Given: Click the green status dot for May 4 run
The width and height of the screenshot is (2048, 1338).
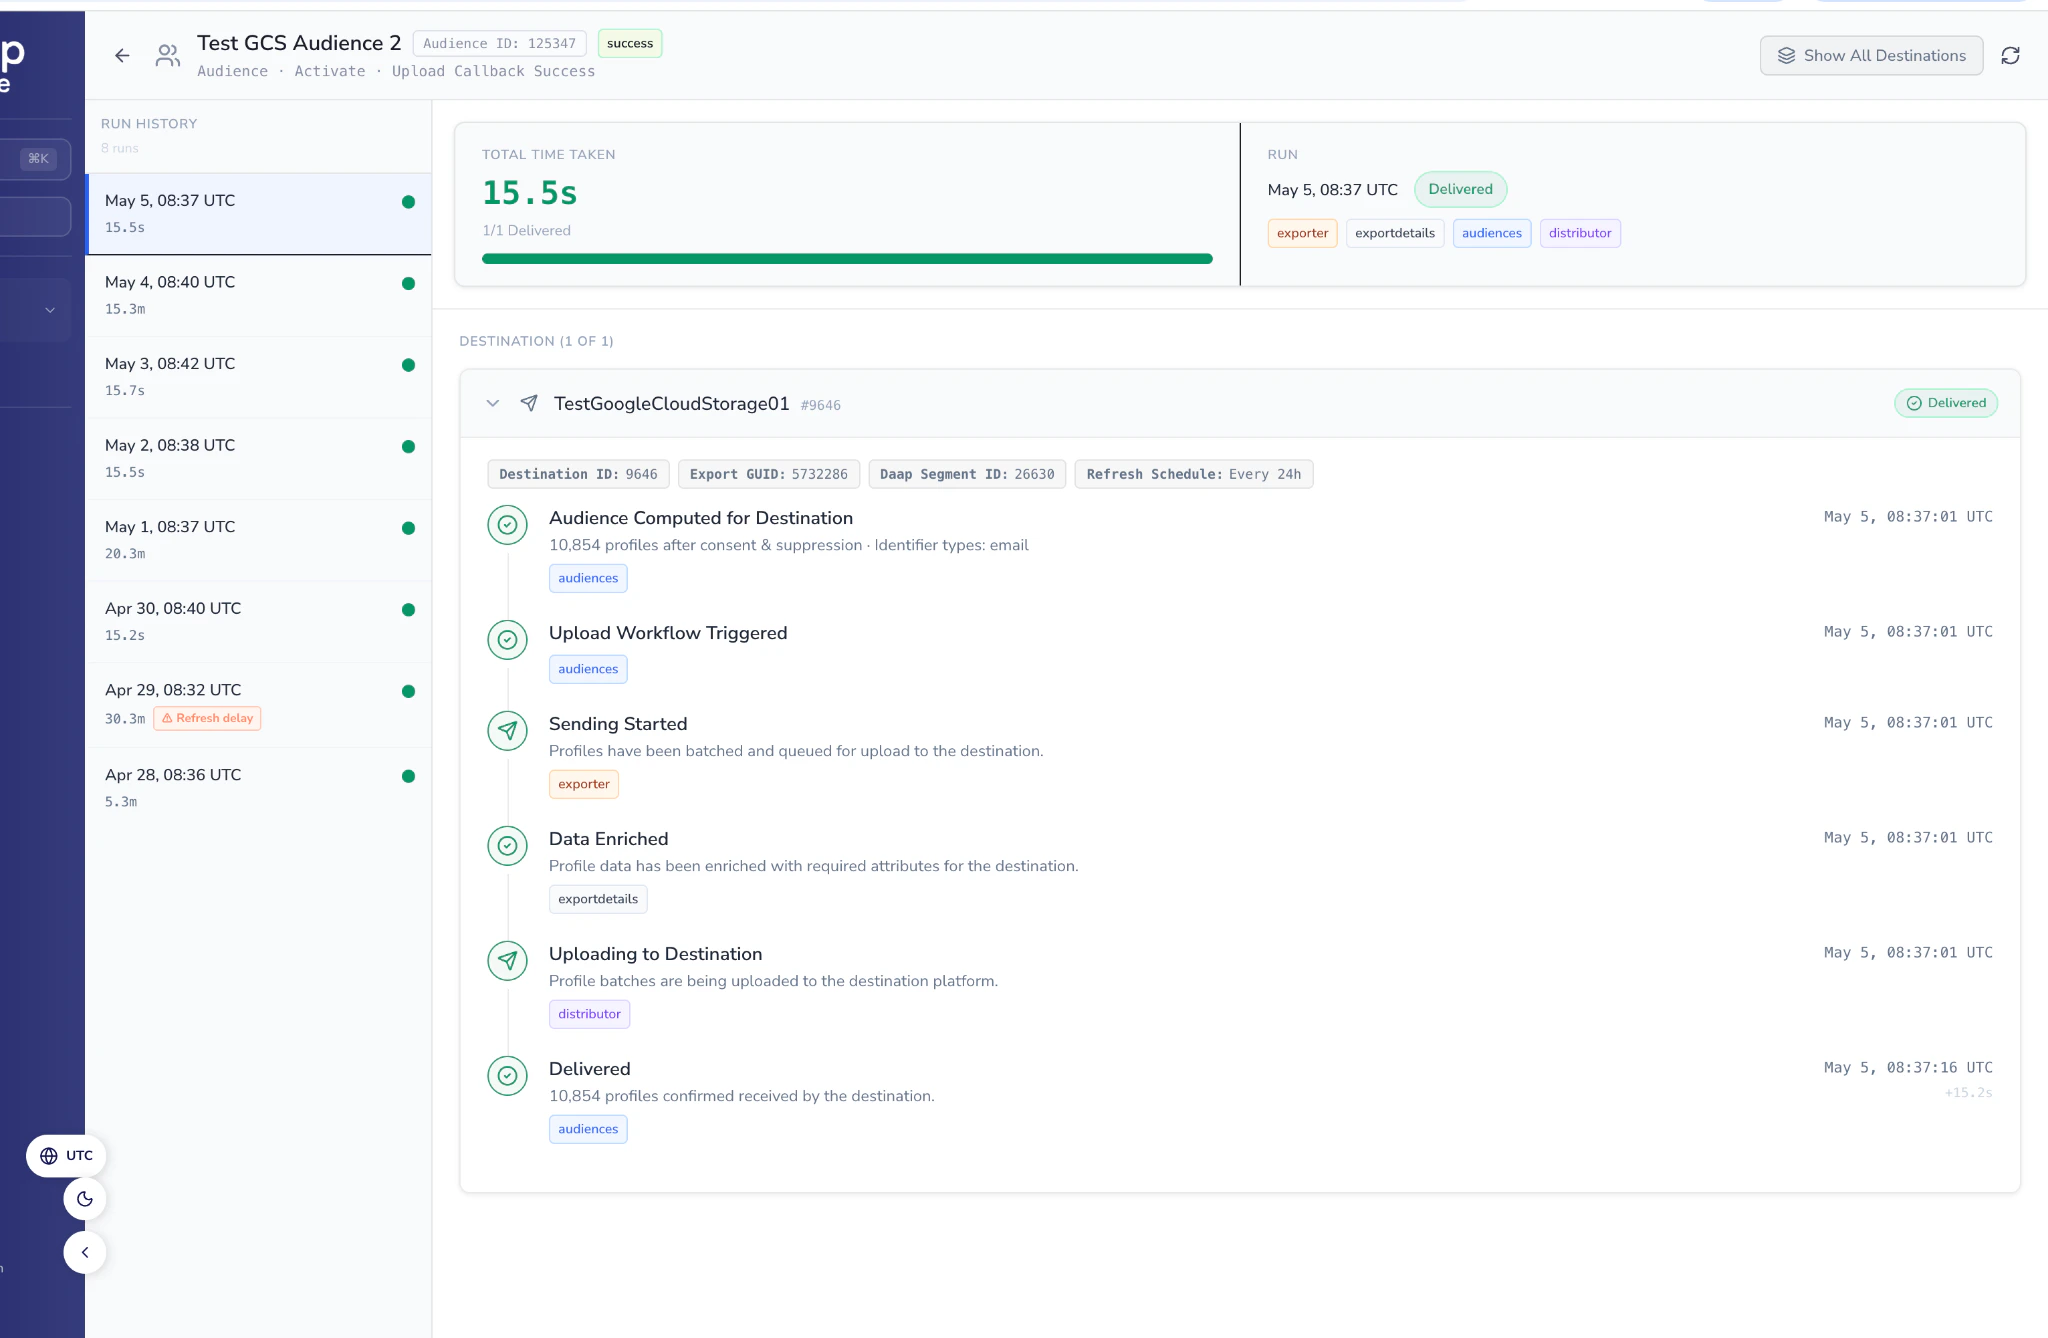Looking at the screenshot, I should click(x=408, y=284).
